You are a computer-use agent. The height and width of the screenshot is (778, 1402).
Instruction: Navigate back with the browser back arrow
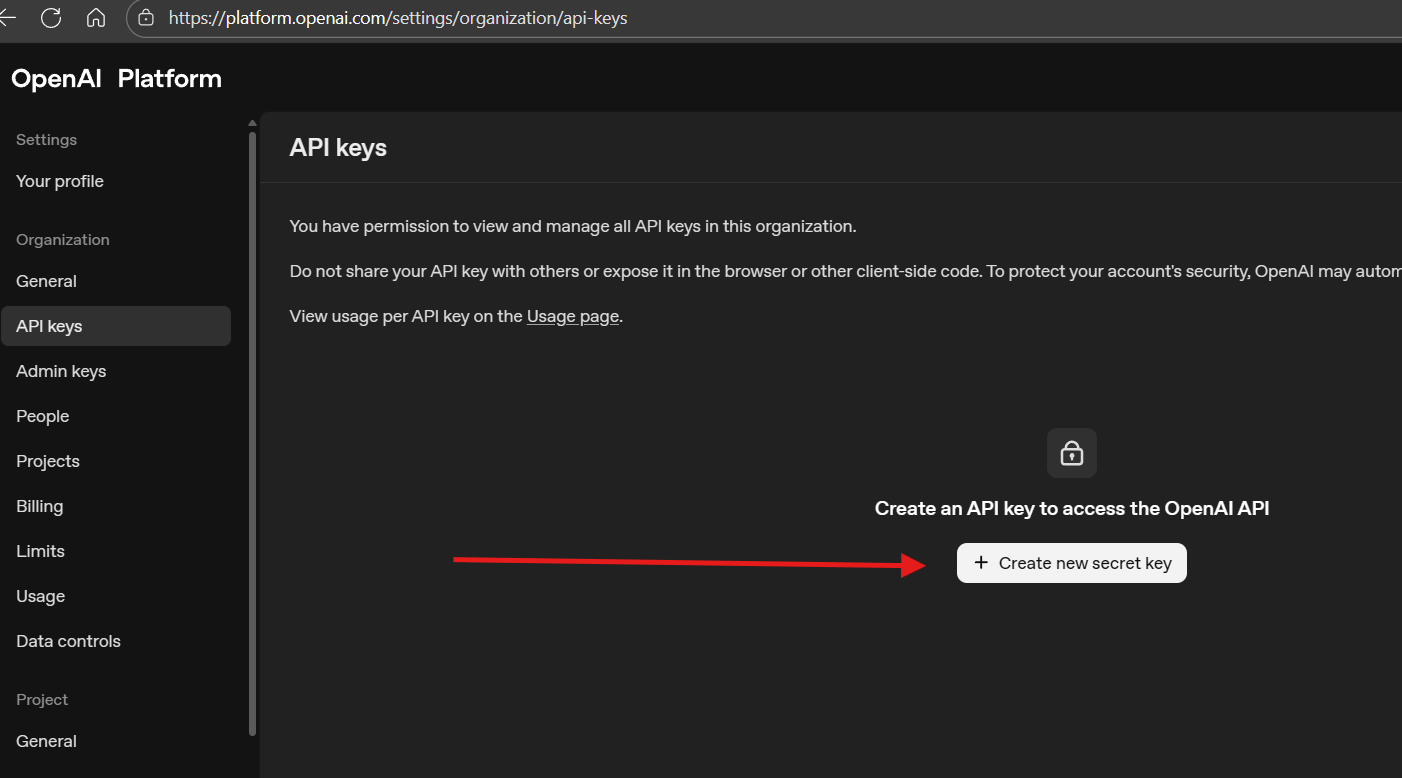(x=8, y=17)
